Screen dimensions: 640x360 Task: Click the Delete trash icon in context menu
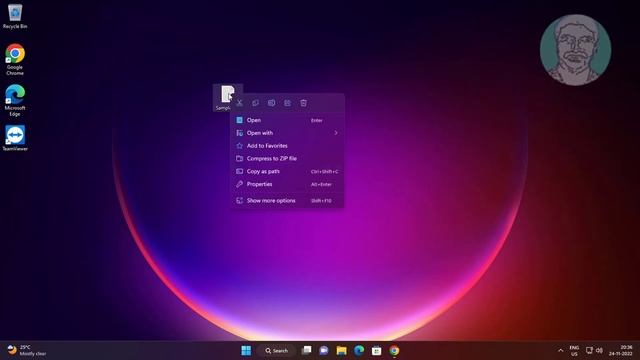[x=303, y=103]
